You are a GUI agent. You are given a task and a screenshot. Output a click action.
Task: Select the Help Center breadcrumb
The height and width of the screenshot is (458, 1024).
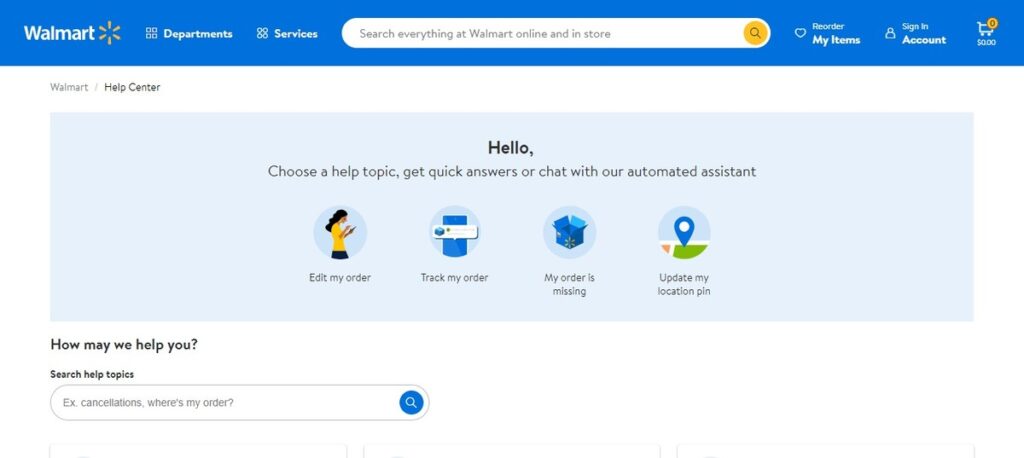[x=132, y=87]
